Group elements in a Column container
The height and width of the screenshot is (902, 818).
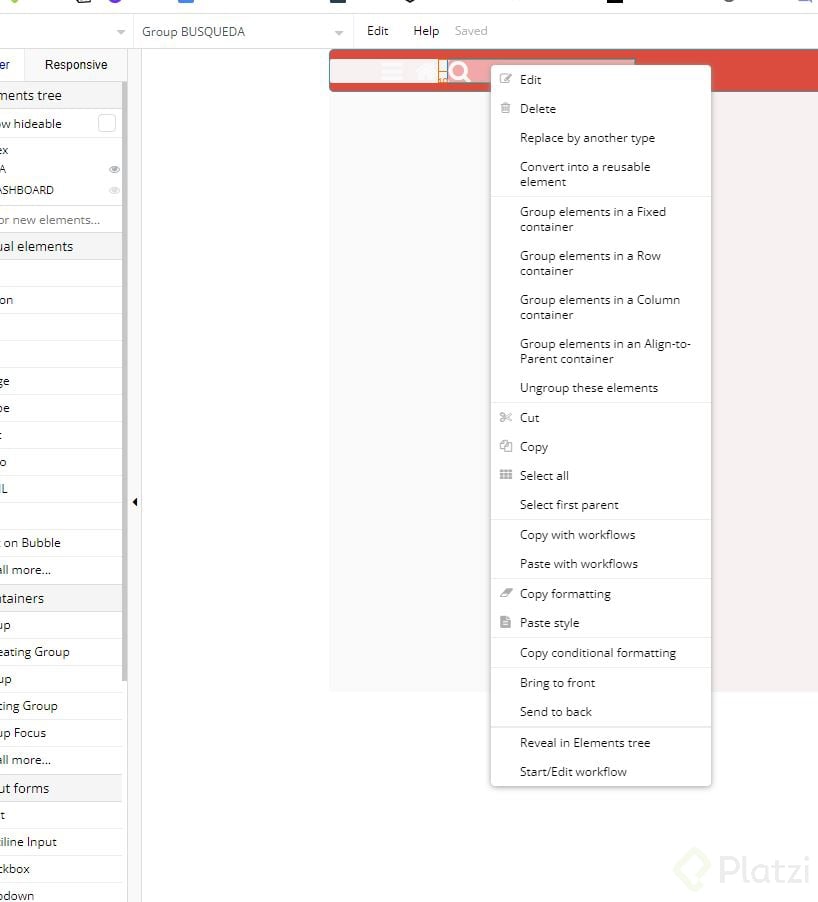[599, 307]
